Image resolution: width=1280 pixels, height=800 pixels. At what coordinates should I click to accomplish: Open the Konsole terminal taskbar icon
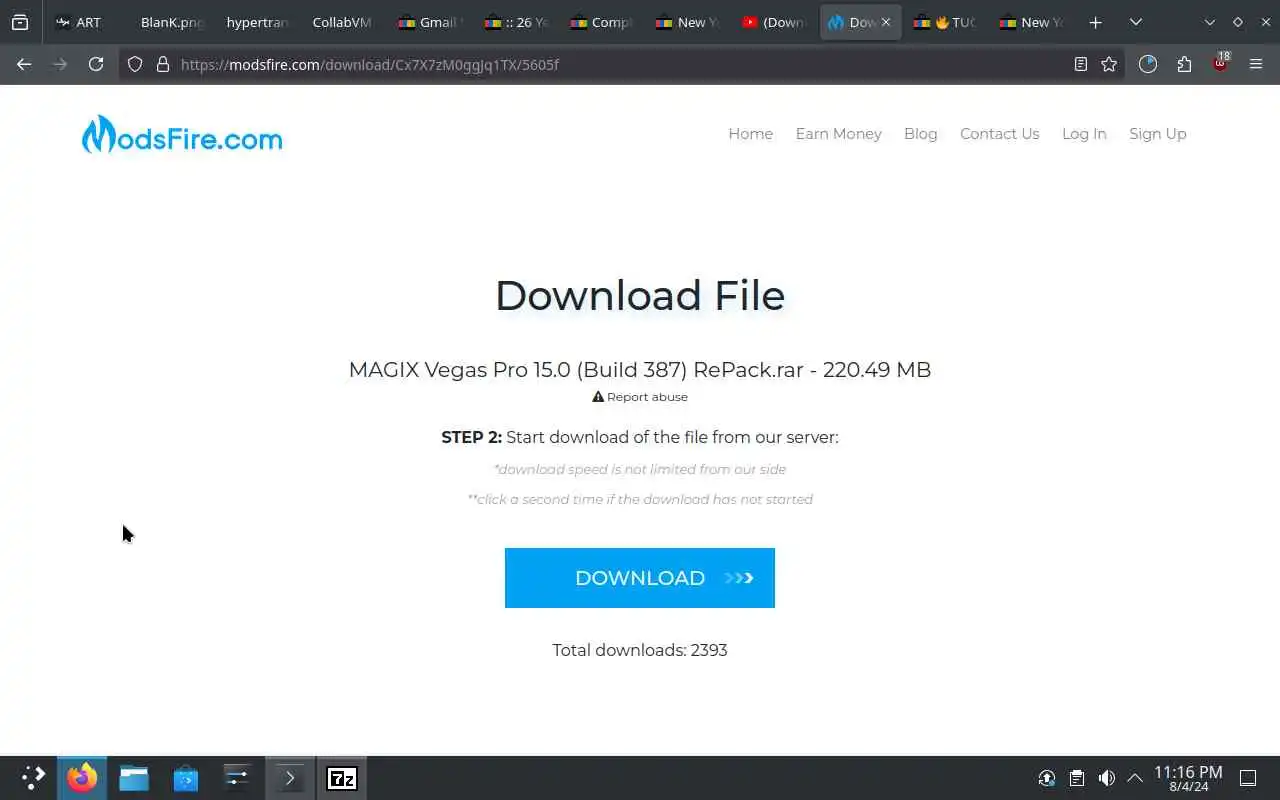click(x=289, y=778)
